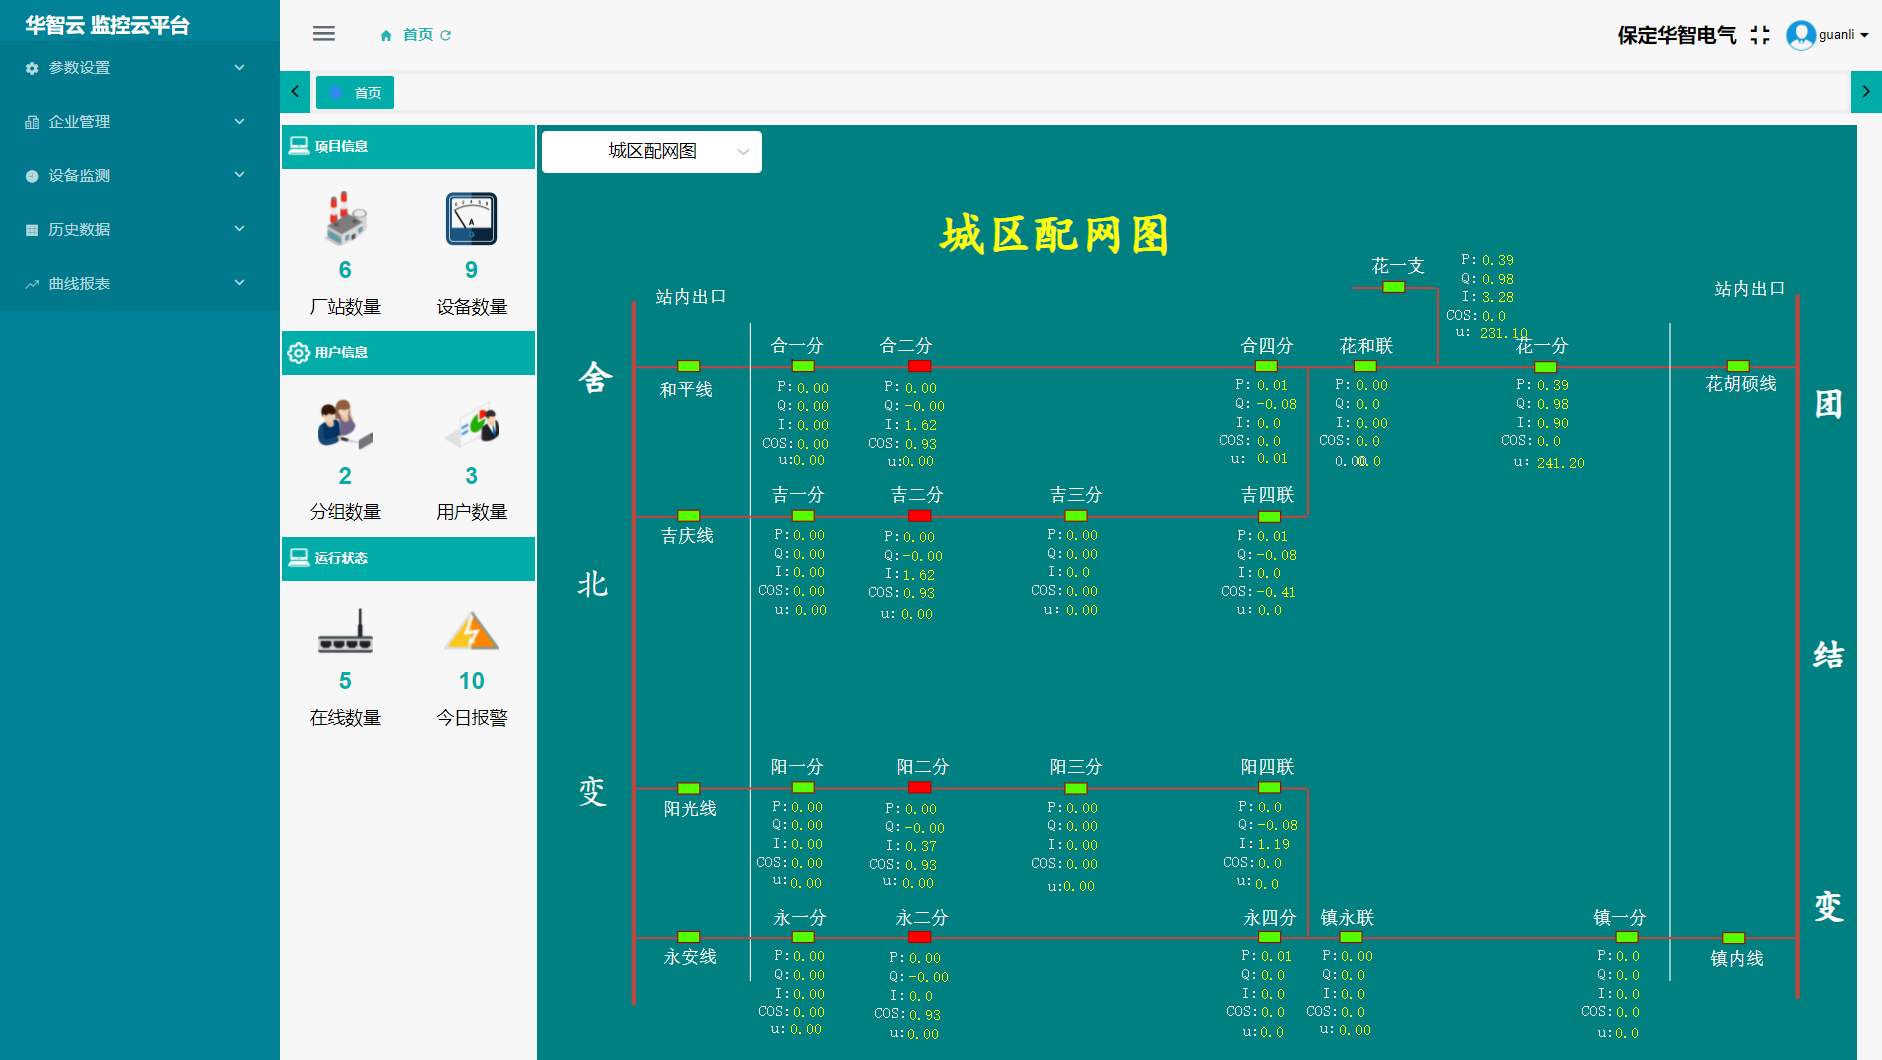Click the 城区配网图 yellow diagram title
The height and width of the screenshot is (1060, 1882).
(x=1054, y=235)
